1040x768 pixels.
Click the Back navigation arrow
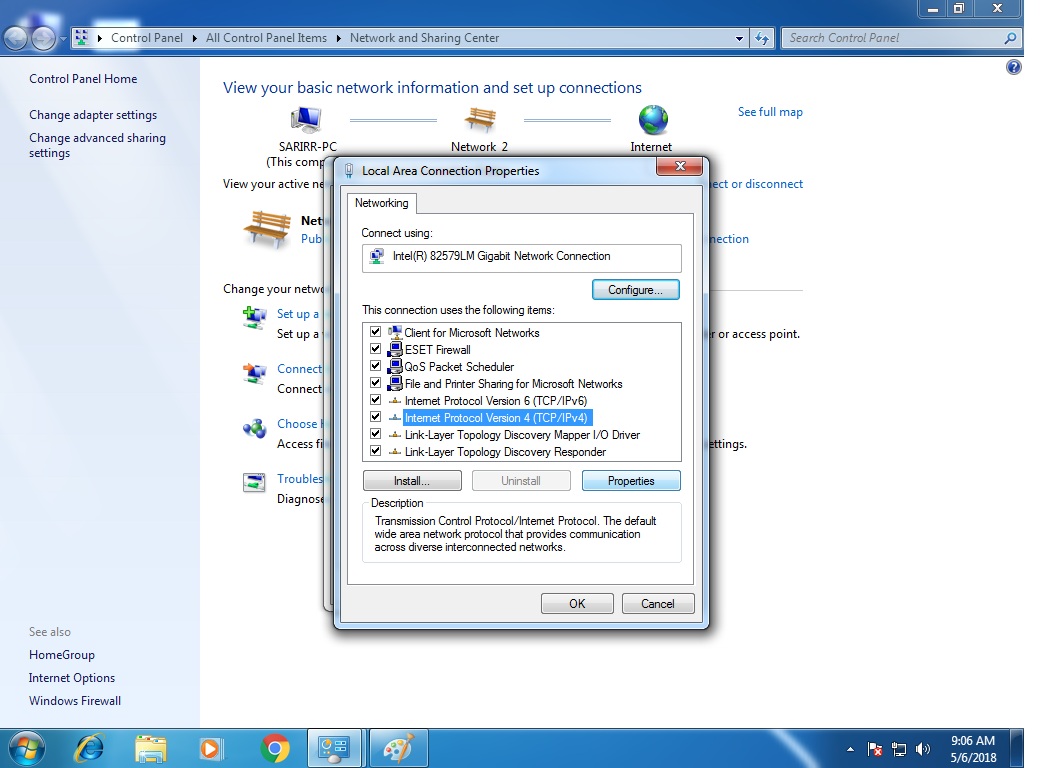[x=16, y=38]
